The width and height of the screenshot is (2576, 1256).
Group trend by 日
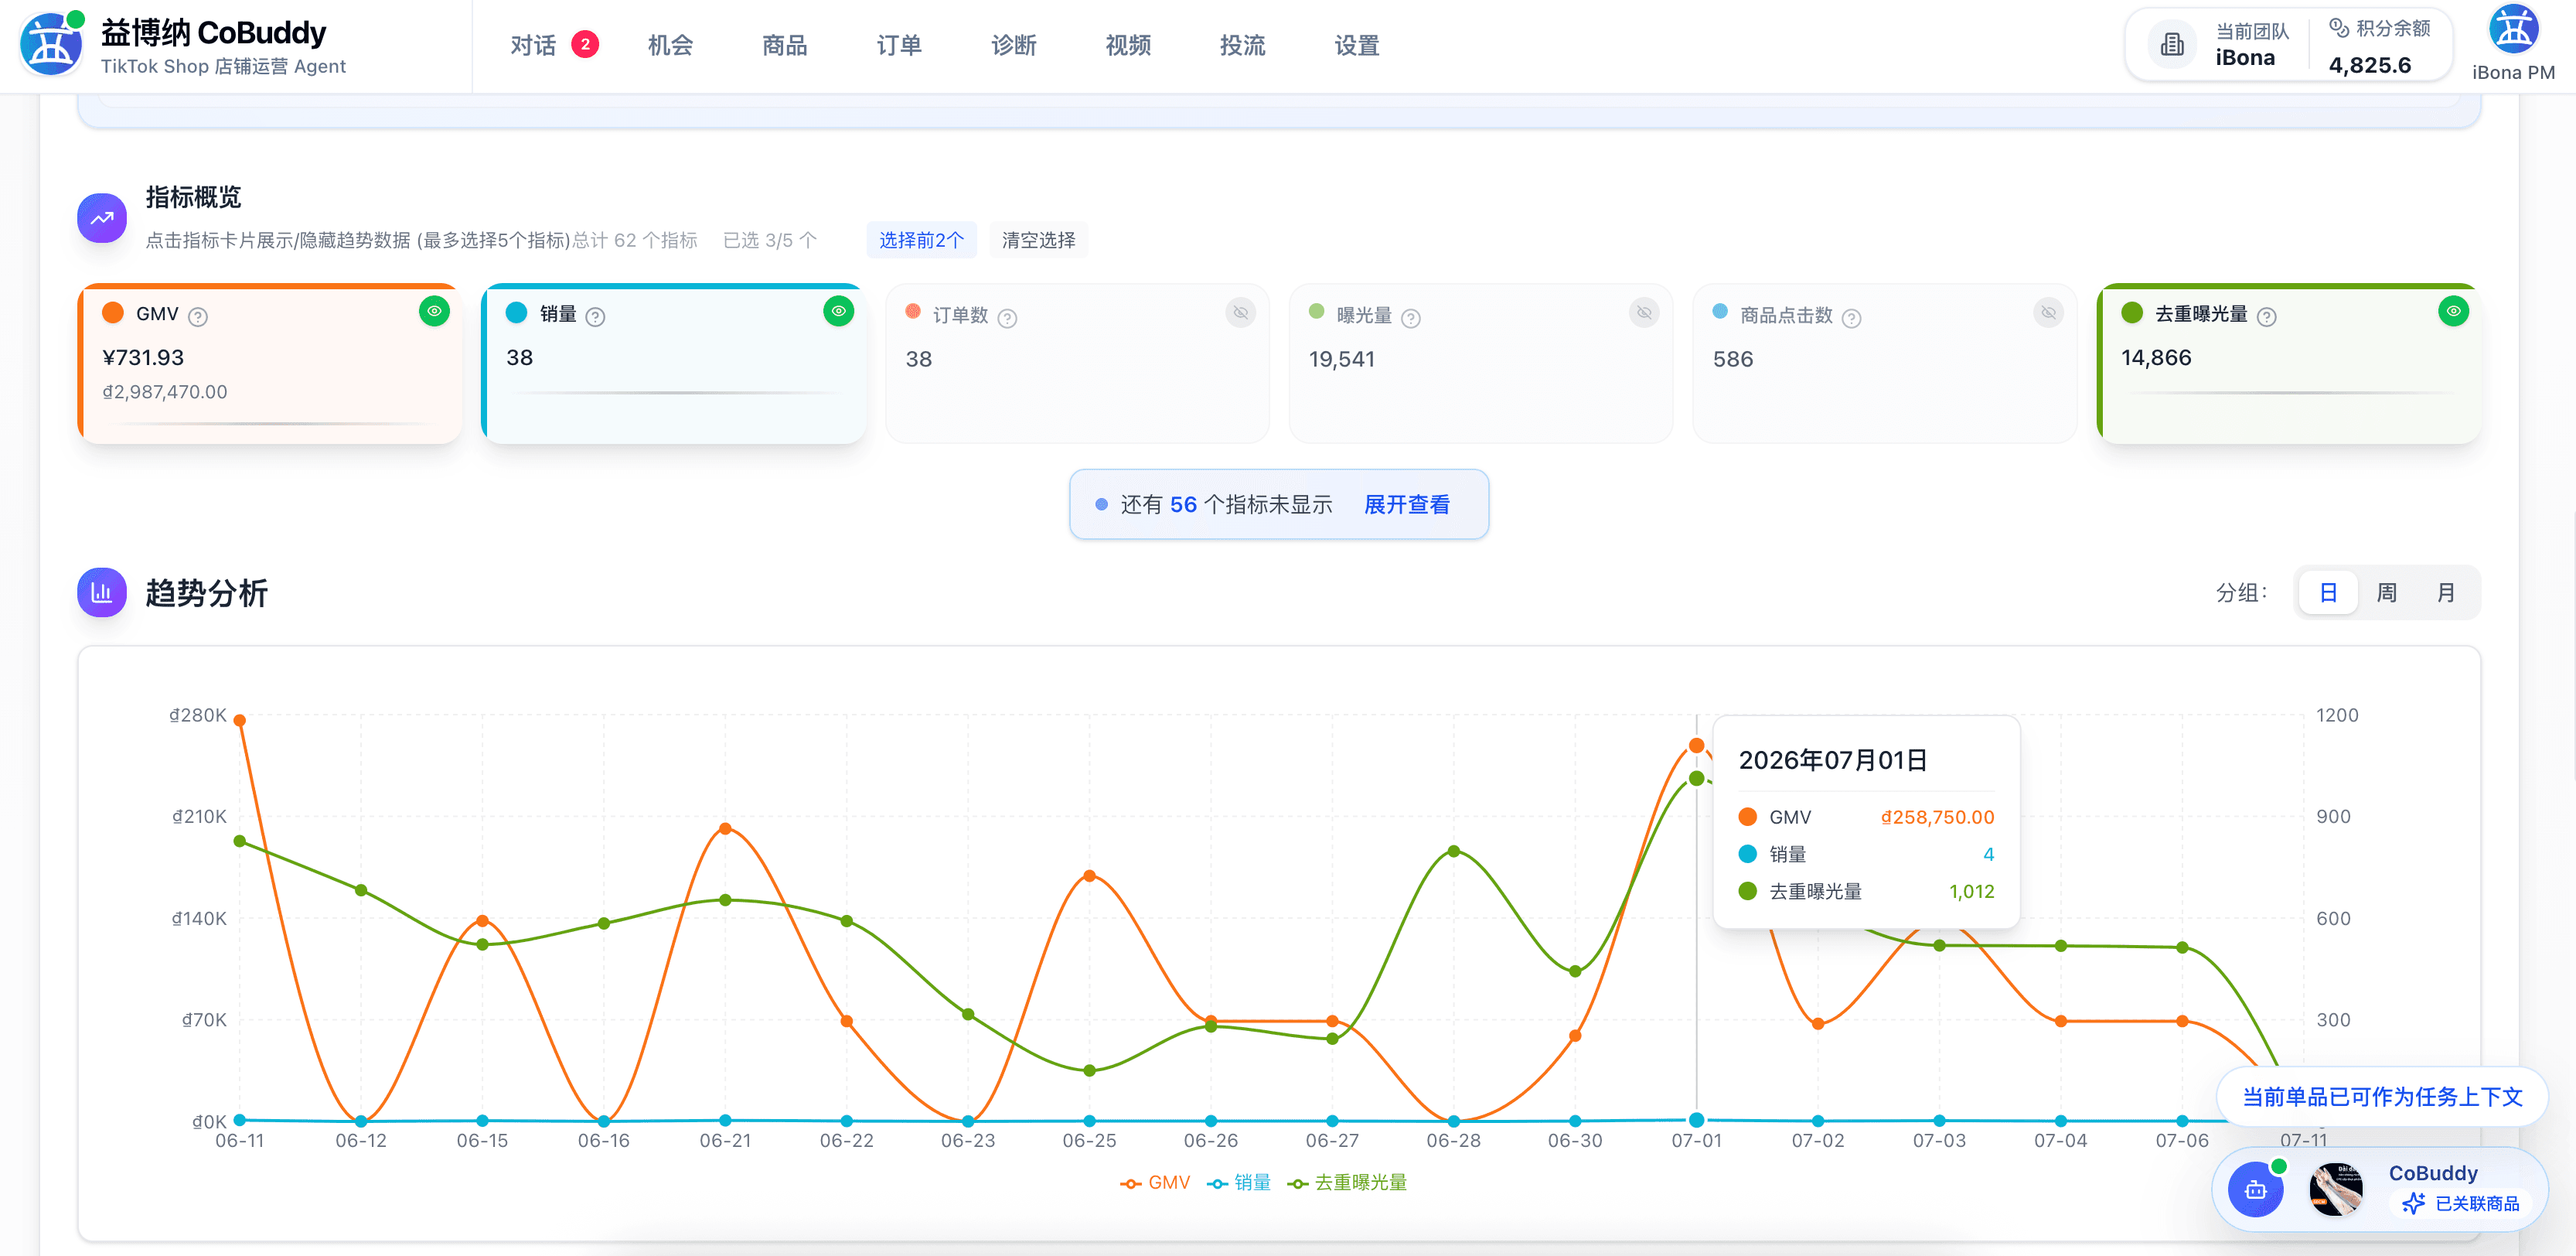tap(2327, 593)
